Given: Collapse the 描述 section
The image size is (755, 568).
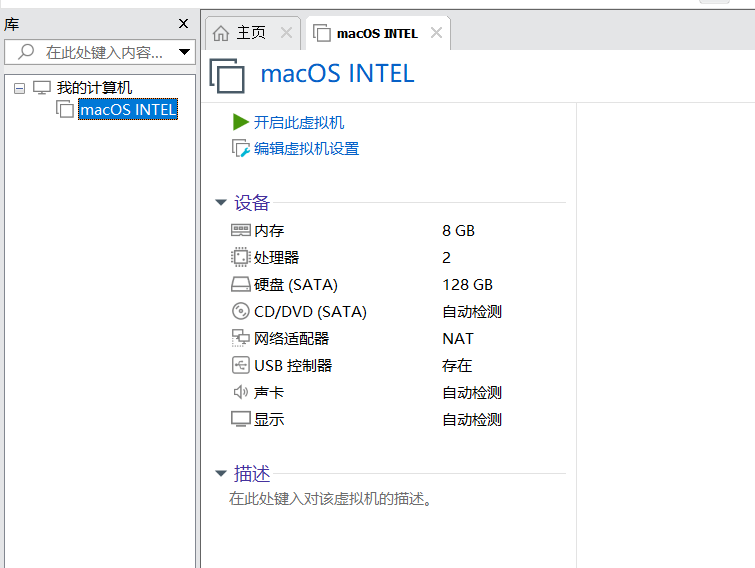Looking at the screenshot, I should pos(221,473).
